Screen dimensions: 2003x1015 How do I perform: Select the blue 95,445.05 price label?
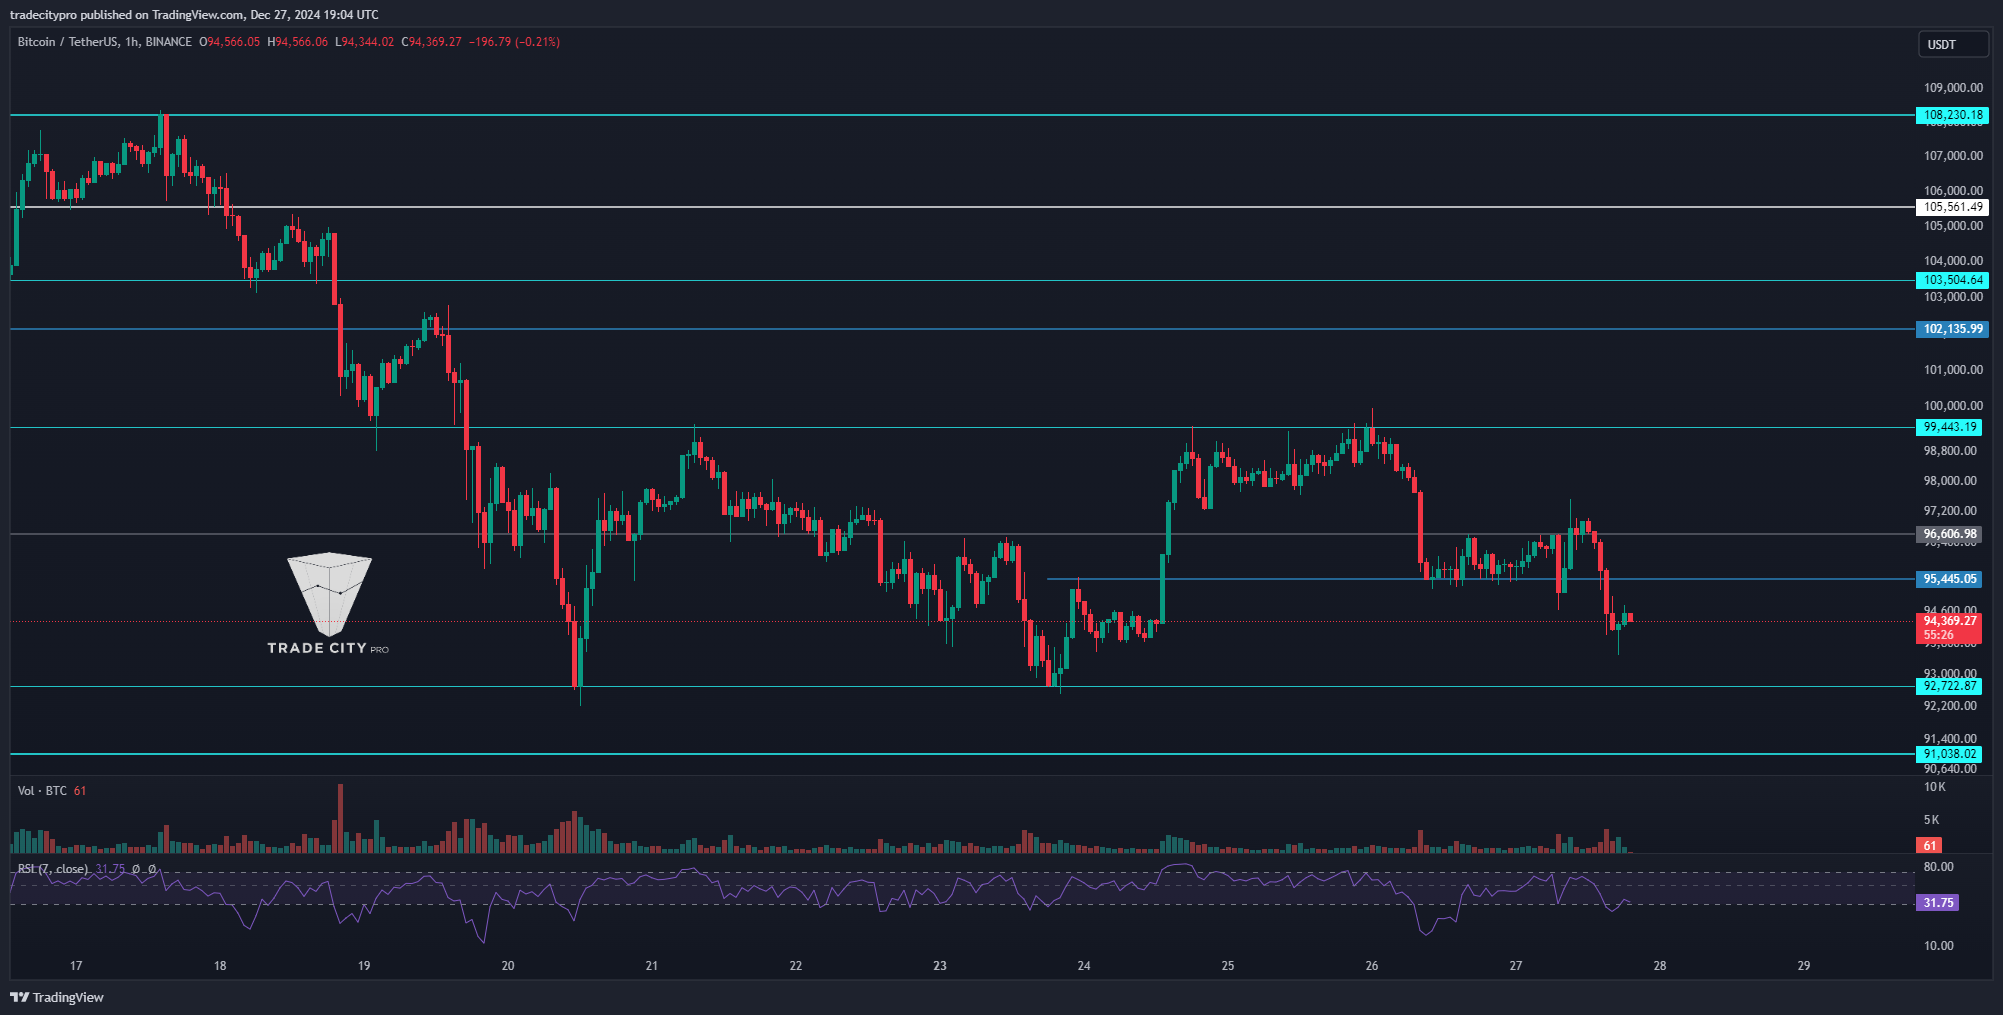pos(1949,579)
